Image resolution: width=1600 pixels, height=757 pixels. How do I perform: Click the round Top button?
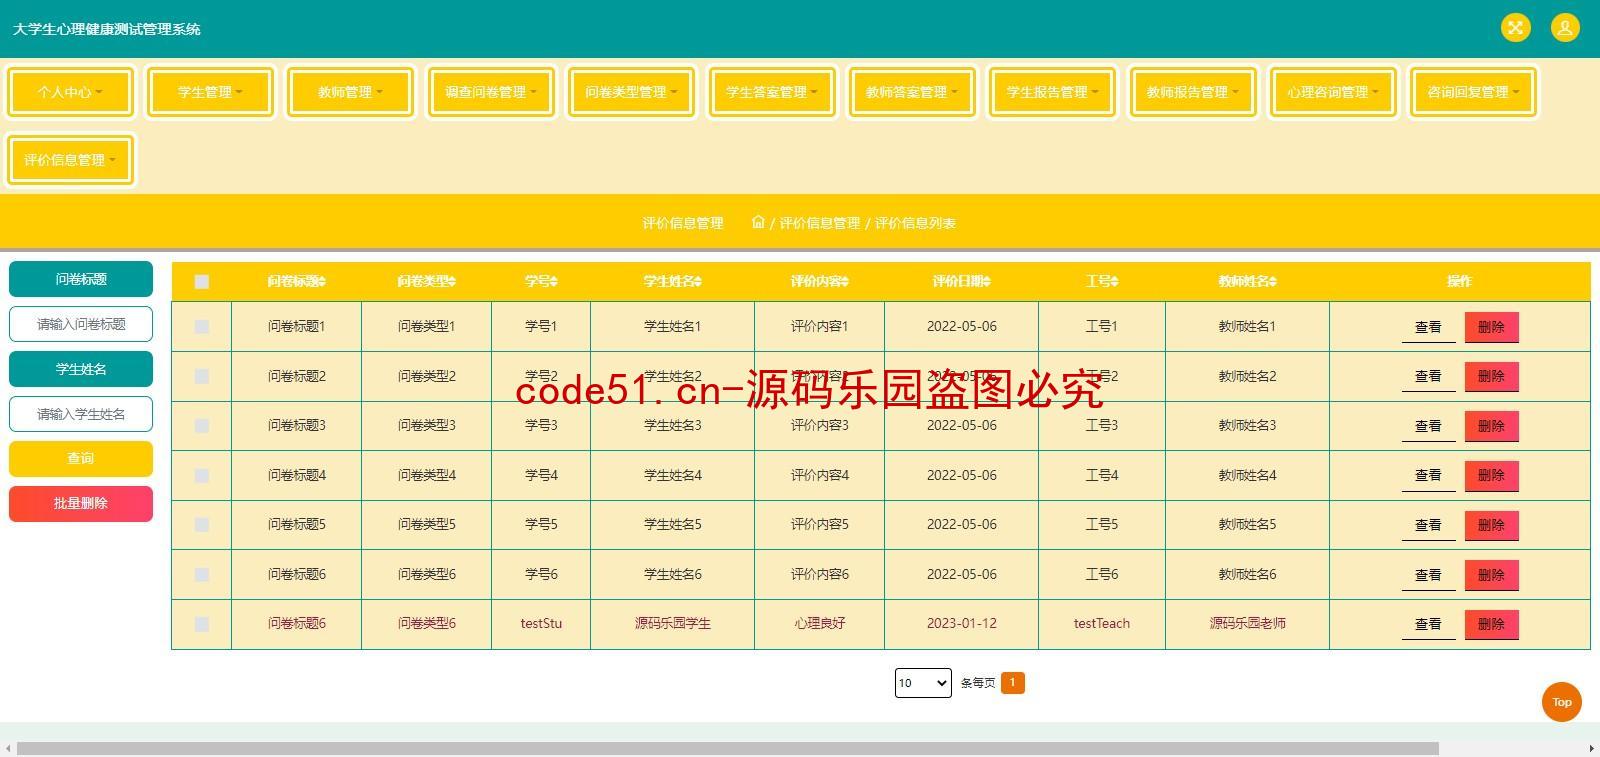pos(1561,702)
